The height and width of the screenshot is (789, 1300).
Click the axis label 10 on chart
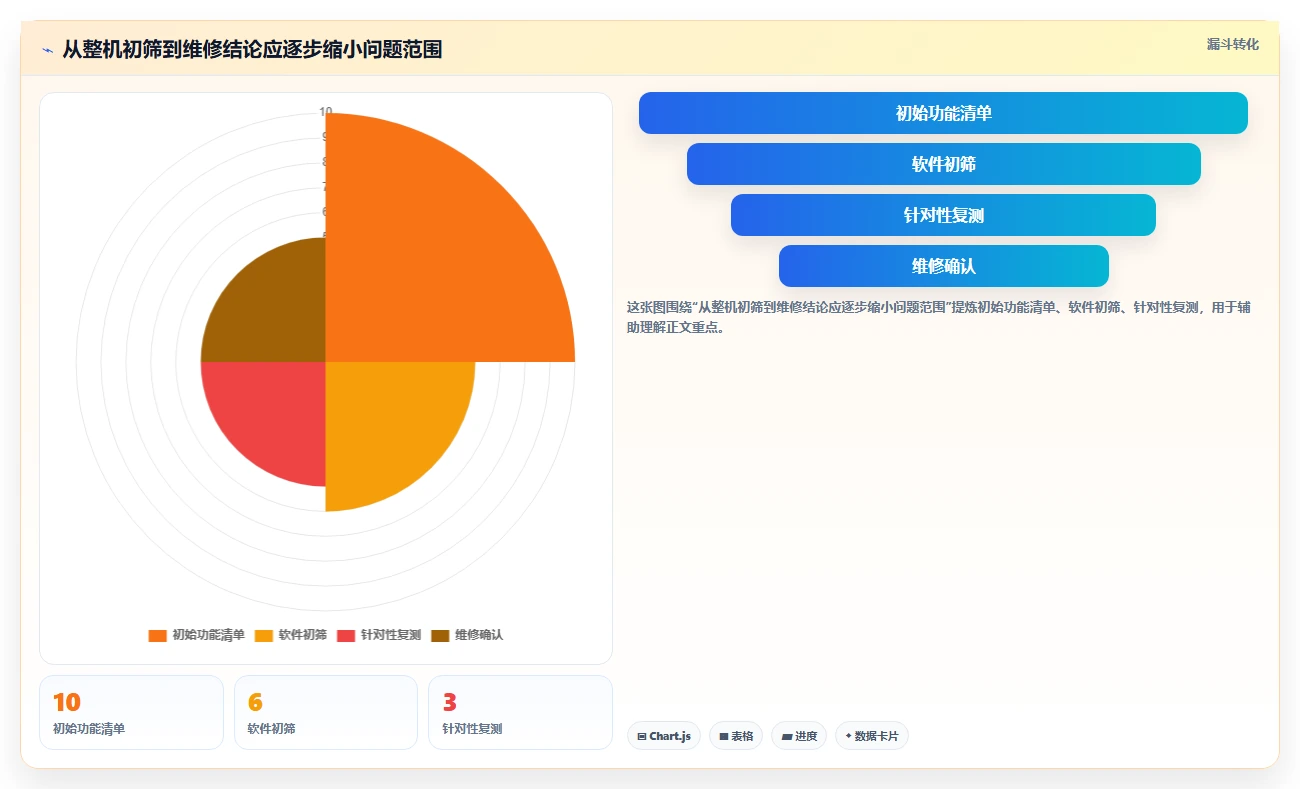(x=325, y=111)
